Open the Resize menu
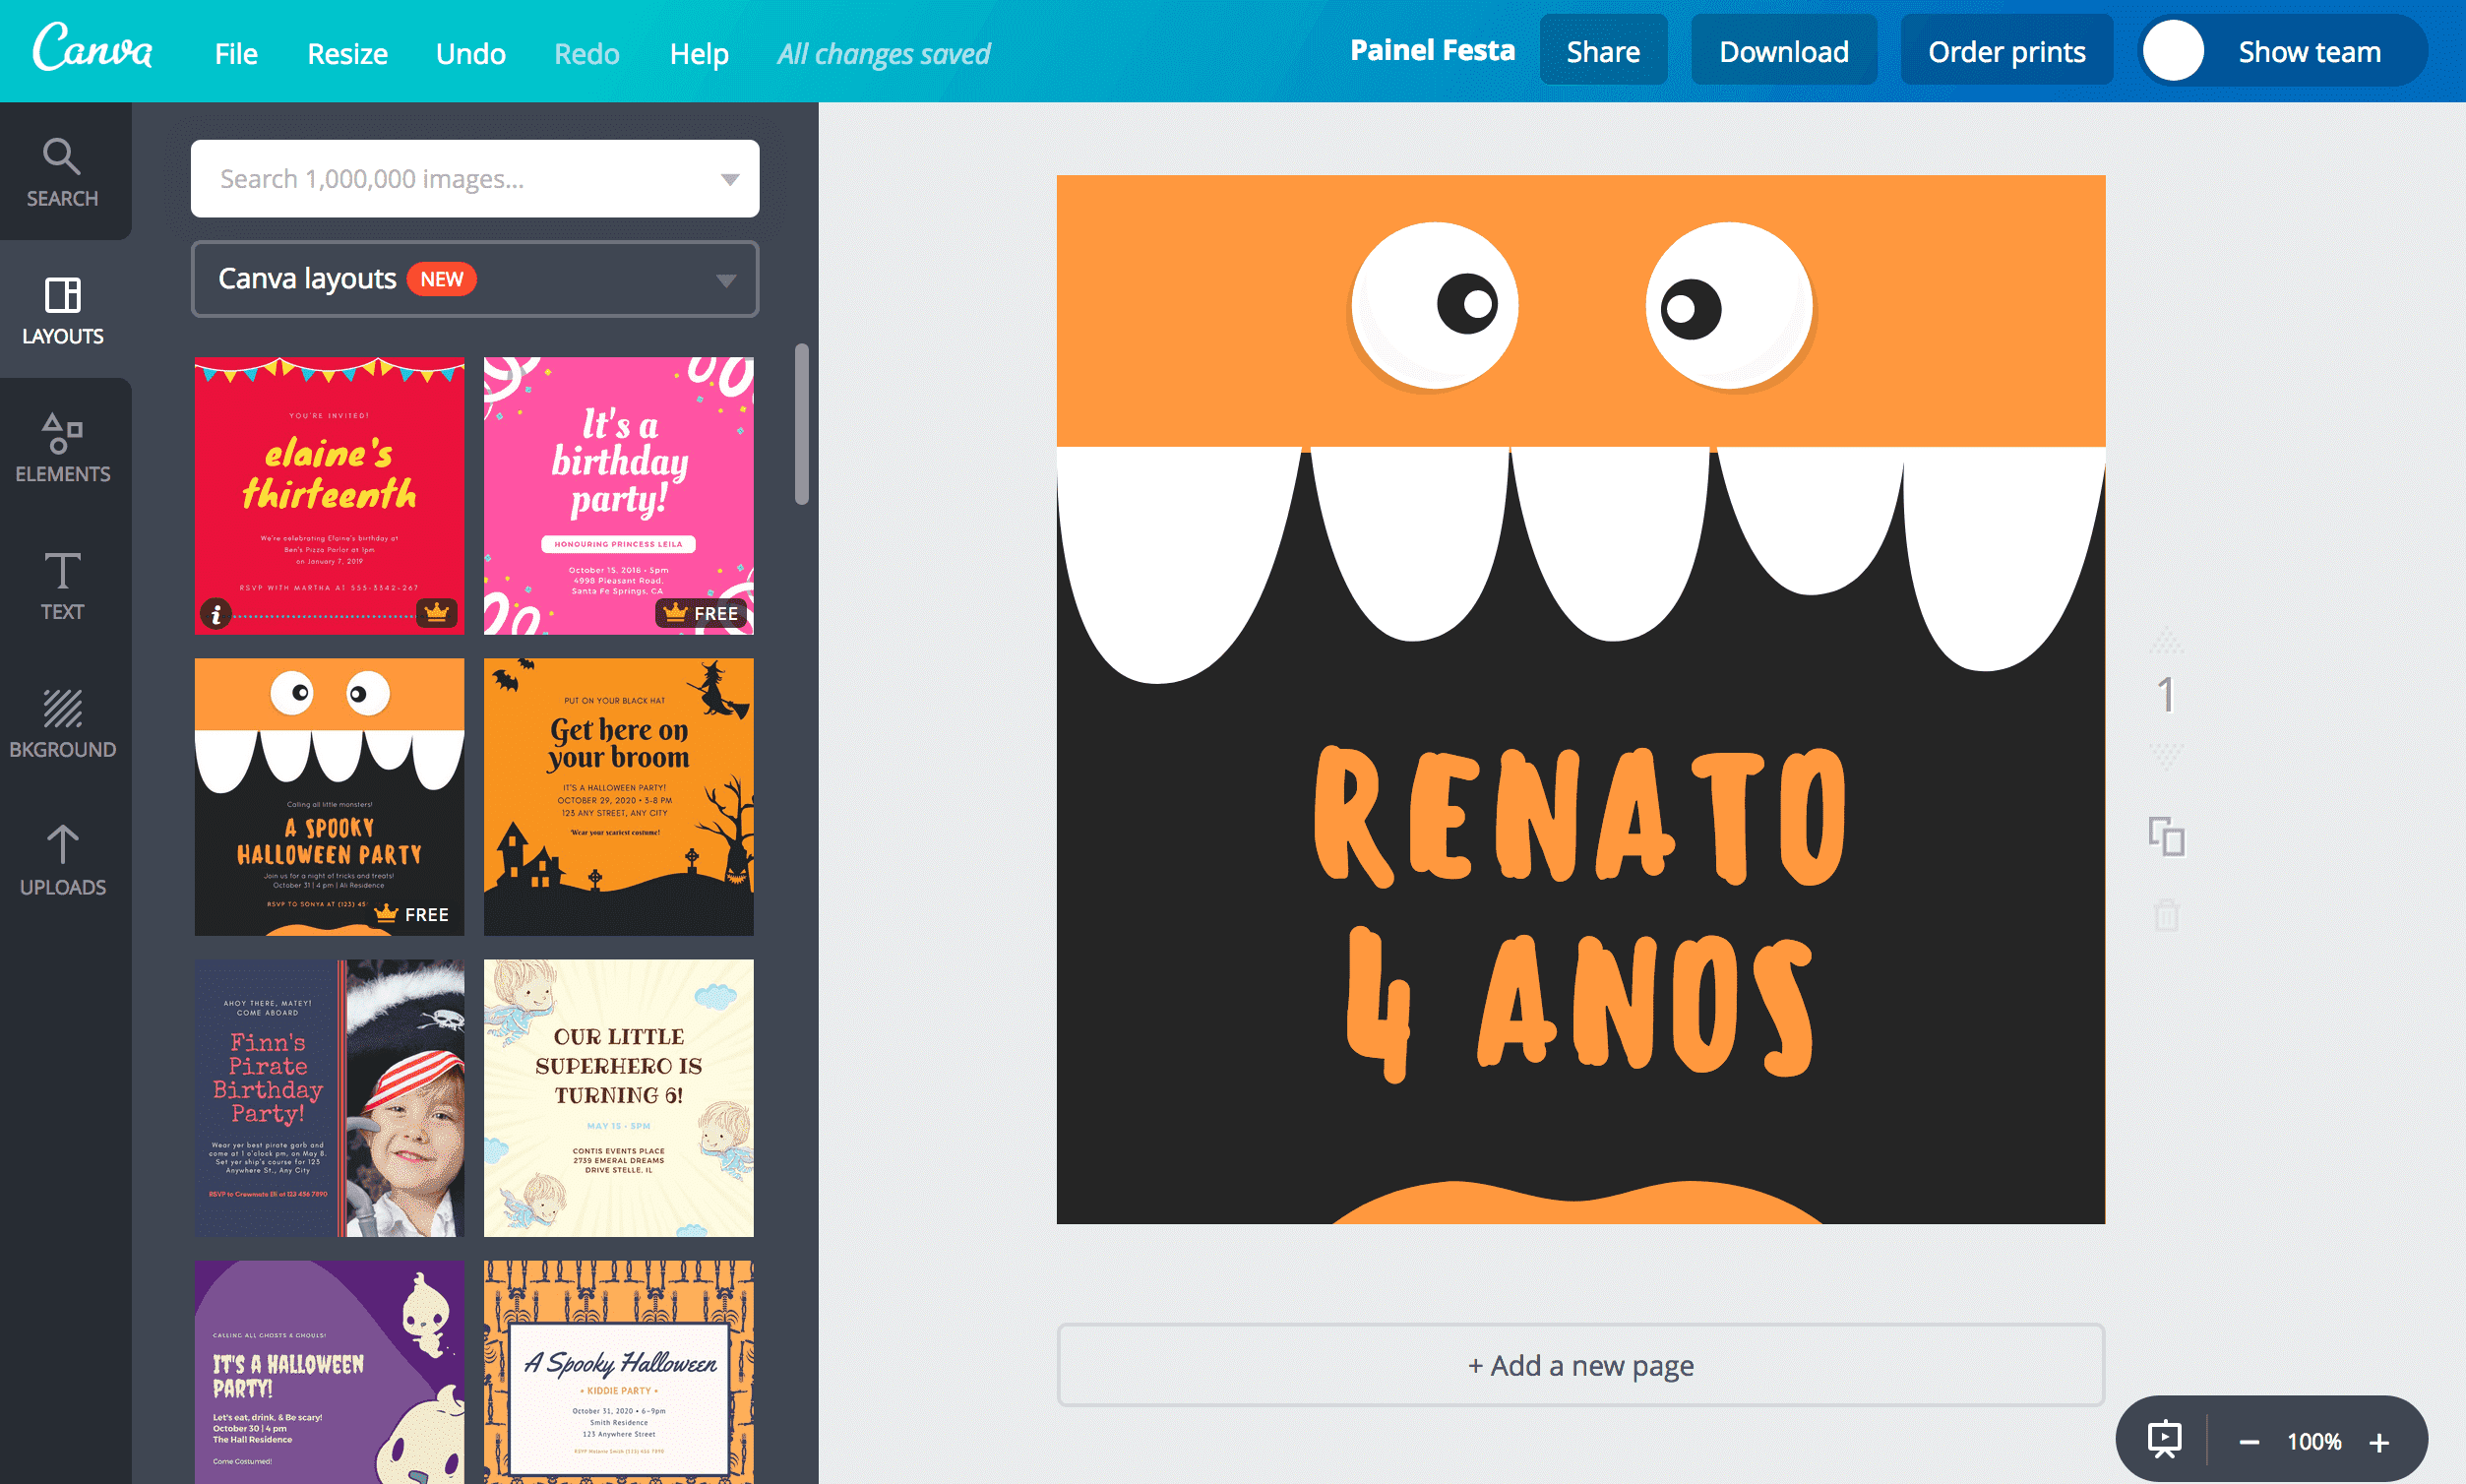Viewport: 2466px width, 1484px height. coord(347,53)
